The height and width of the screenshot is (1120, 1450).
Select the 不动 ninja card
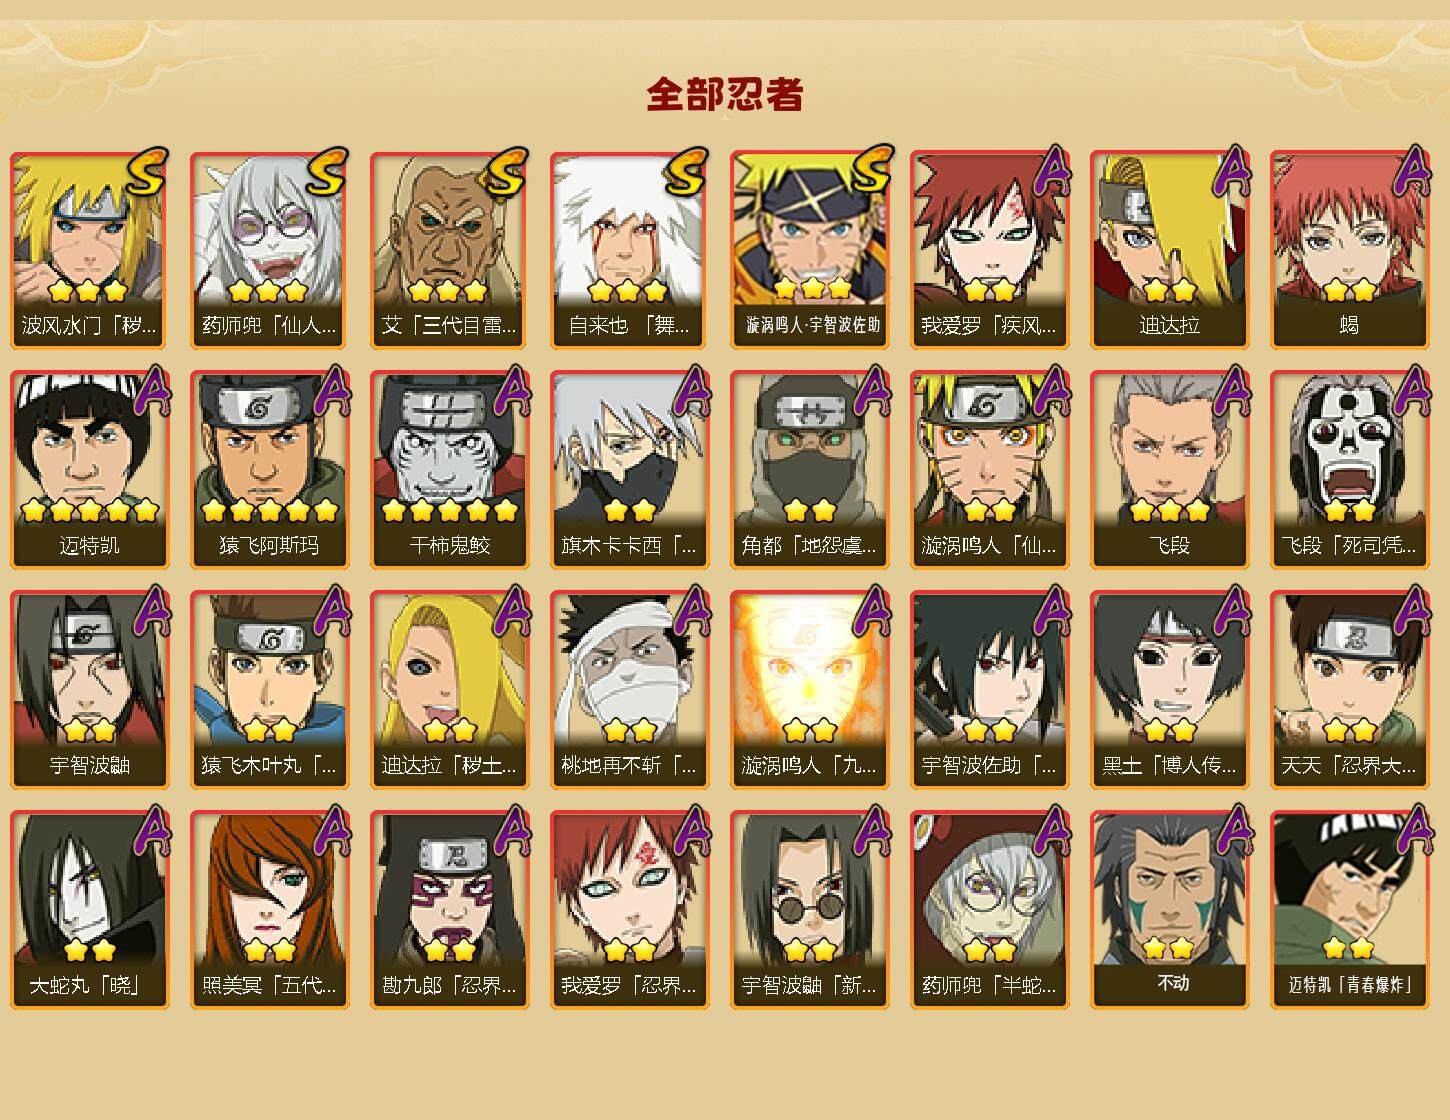tap(1170, 910)
